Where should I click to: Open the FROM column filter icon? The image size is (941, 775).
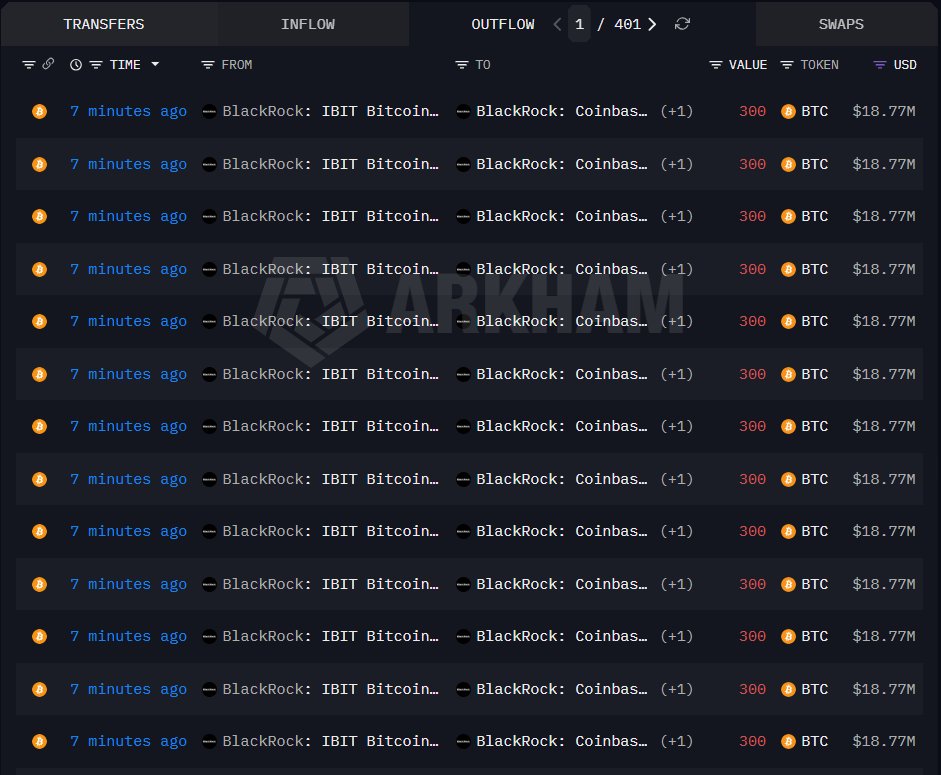[x=208, y=64]
